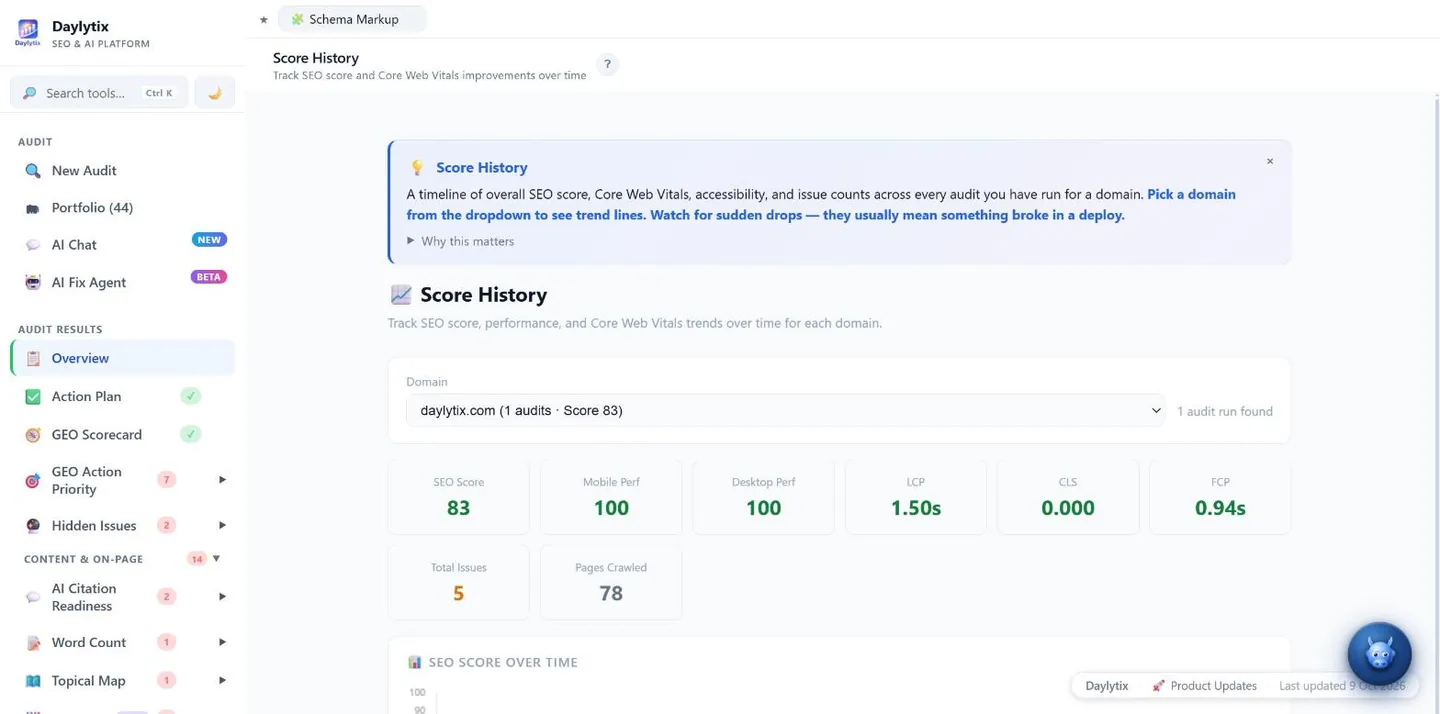Switch to the Schema Markup tab
1440x714 pixels.
(352, 19)
